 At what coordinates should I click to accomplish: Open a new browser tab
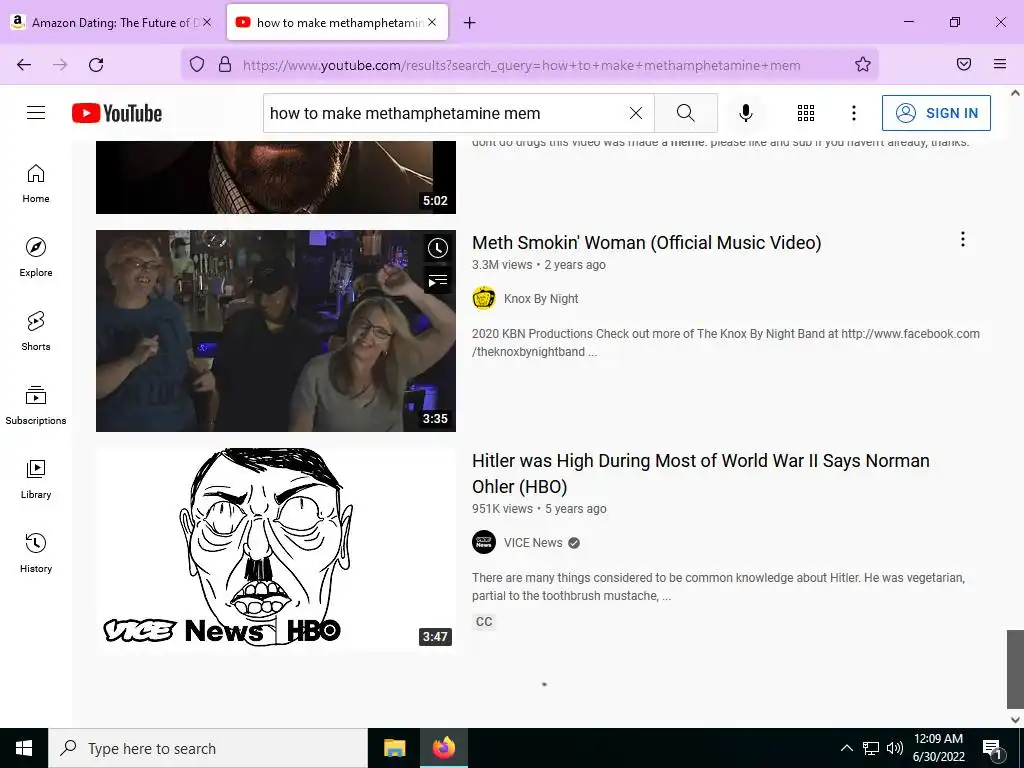(470, 23)
